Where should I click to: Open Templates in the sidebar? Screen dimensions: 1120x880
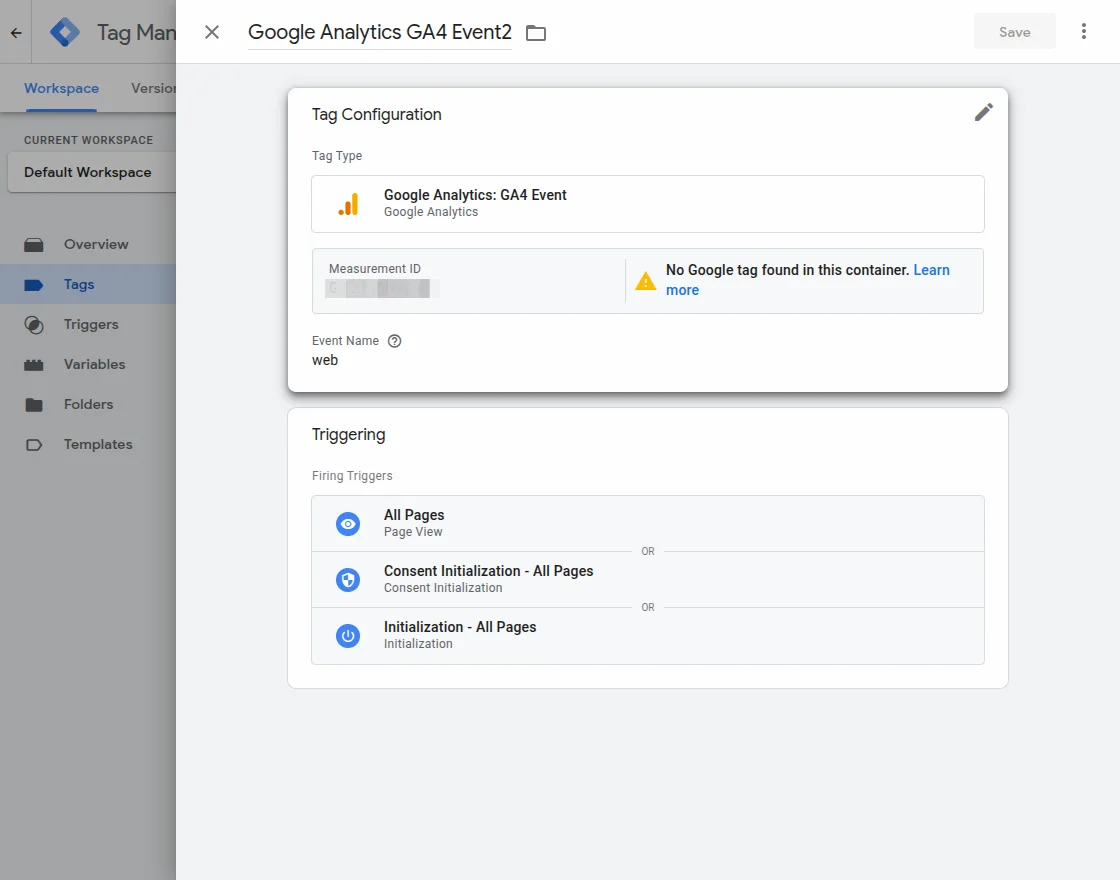pyautogui.click(x=97, y=444)
